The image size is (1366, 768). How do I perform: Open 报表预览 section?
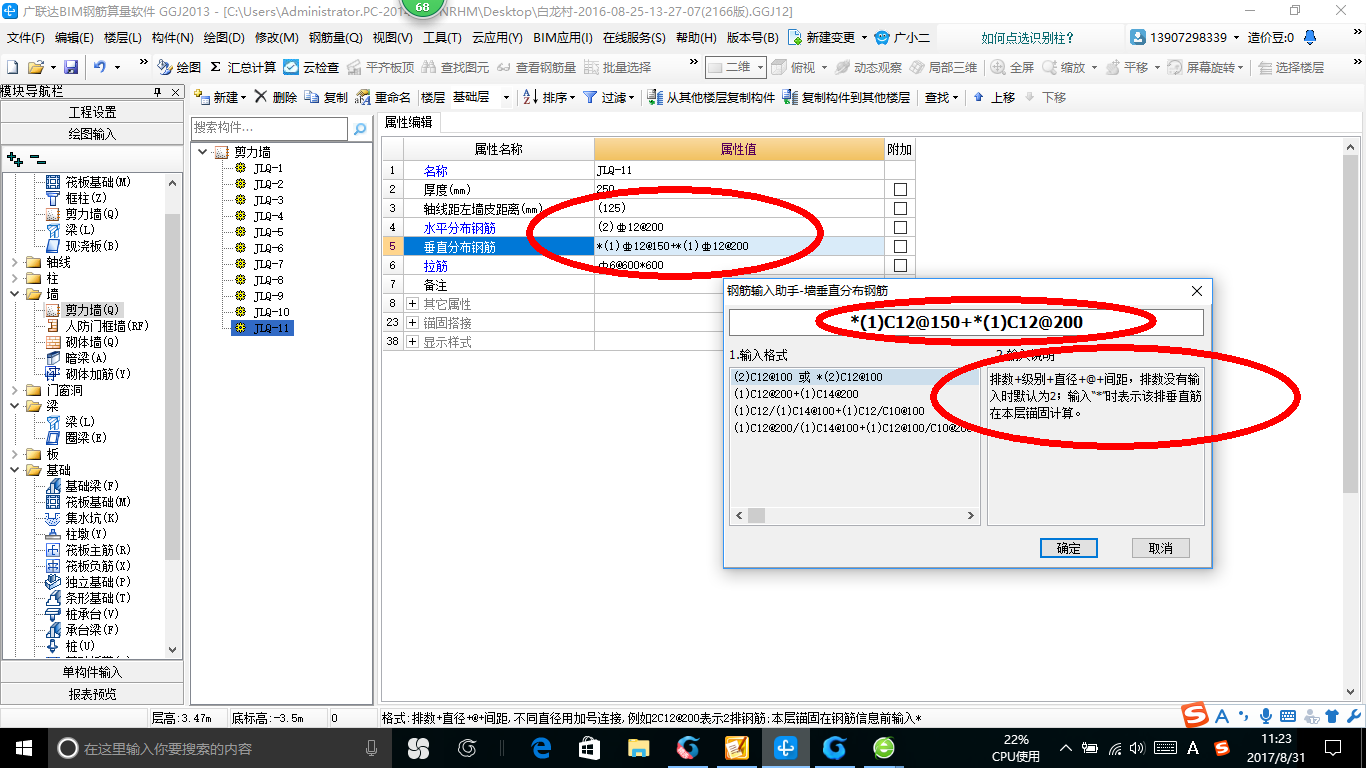[x=92, y=694]
